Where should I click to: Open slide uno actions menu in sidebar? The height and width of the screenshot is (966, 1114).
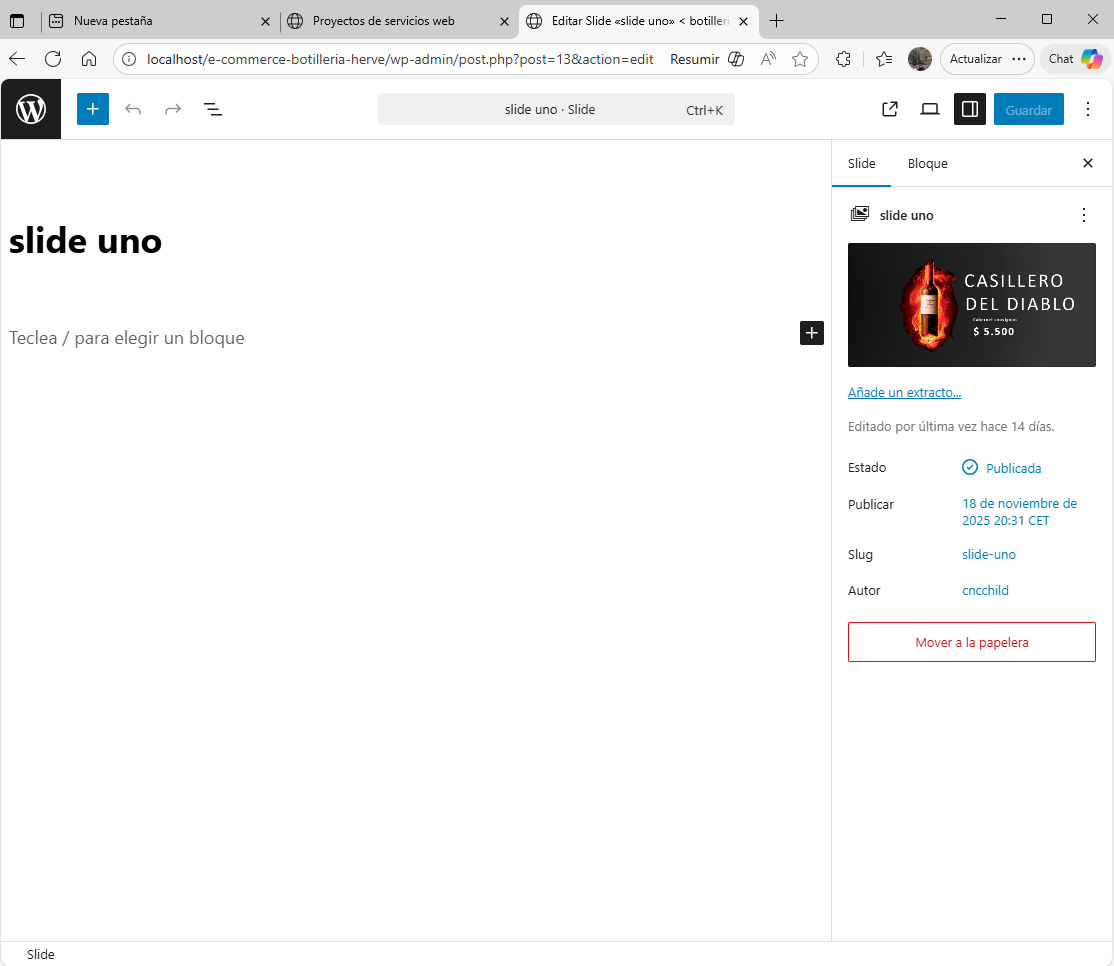[1084, 215]
